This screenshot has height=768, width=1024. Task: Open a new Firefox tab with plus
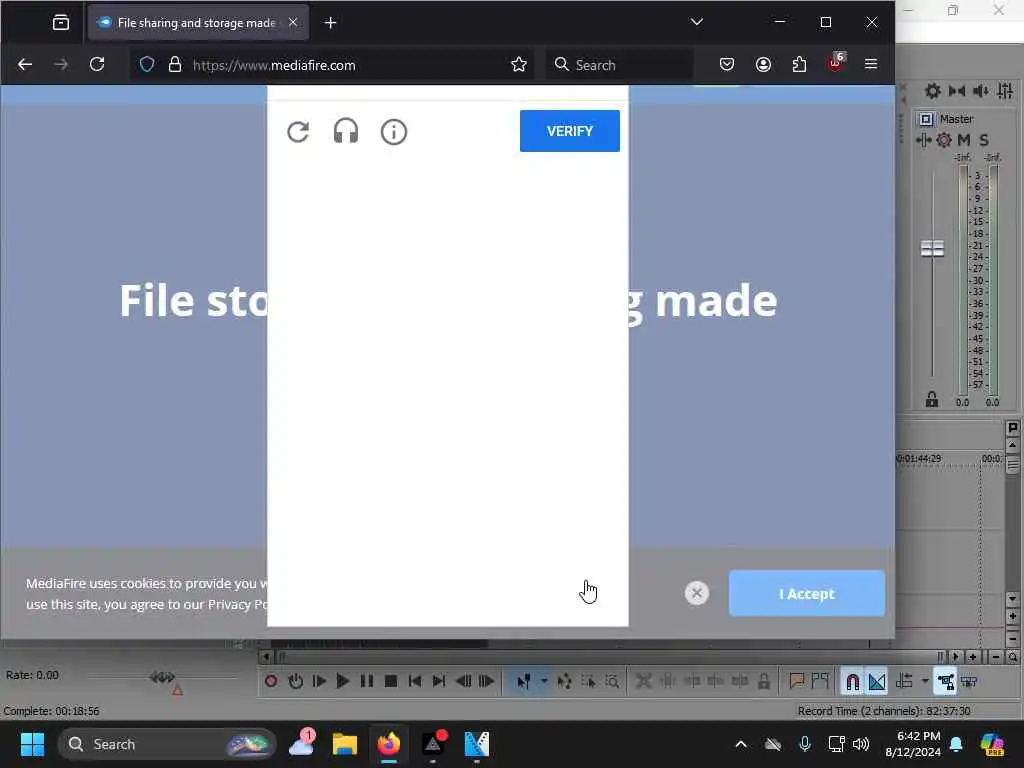330,23
